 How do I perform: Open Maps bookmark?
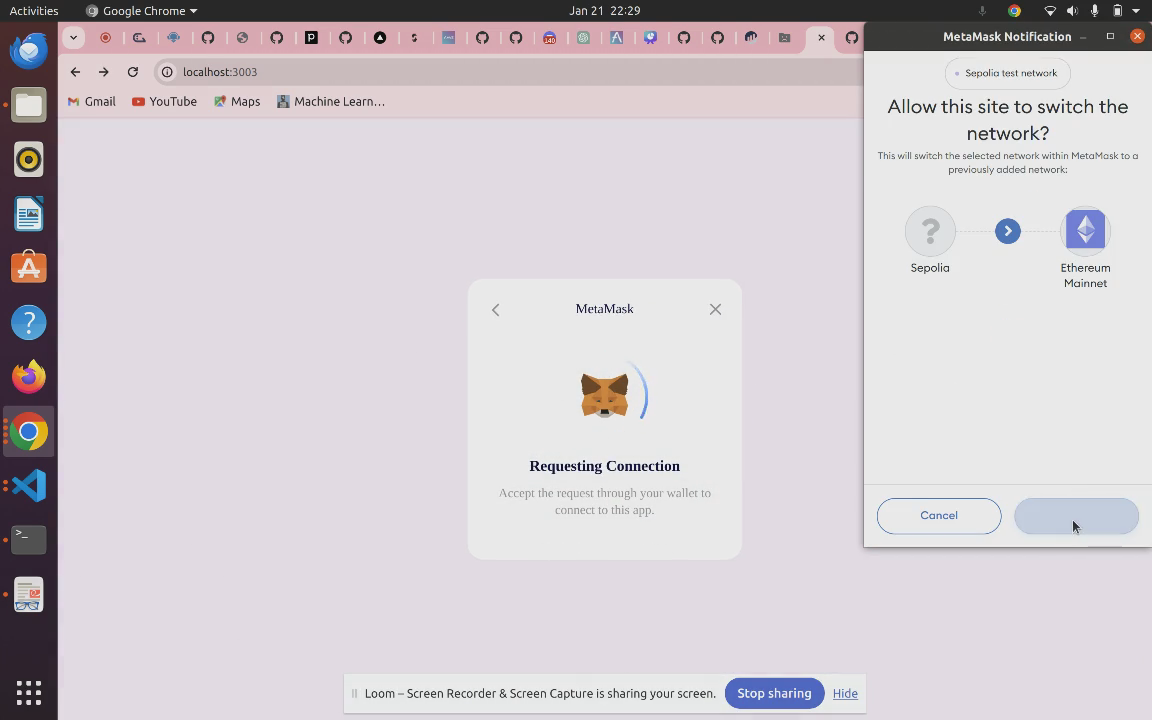237,101
